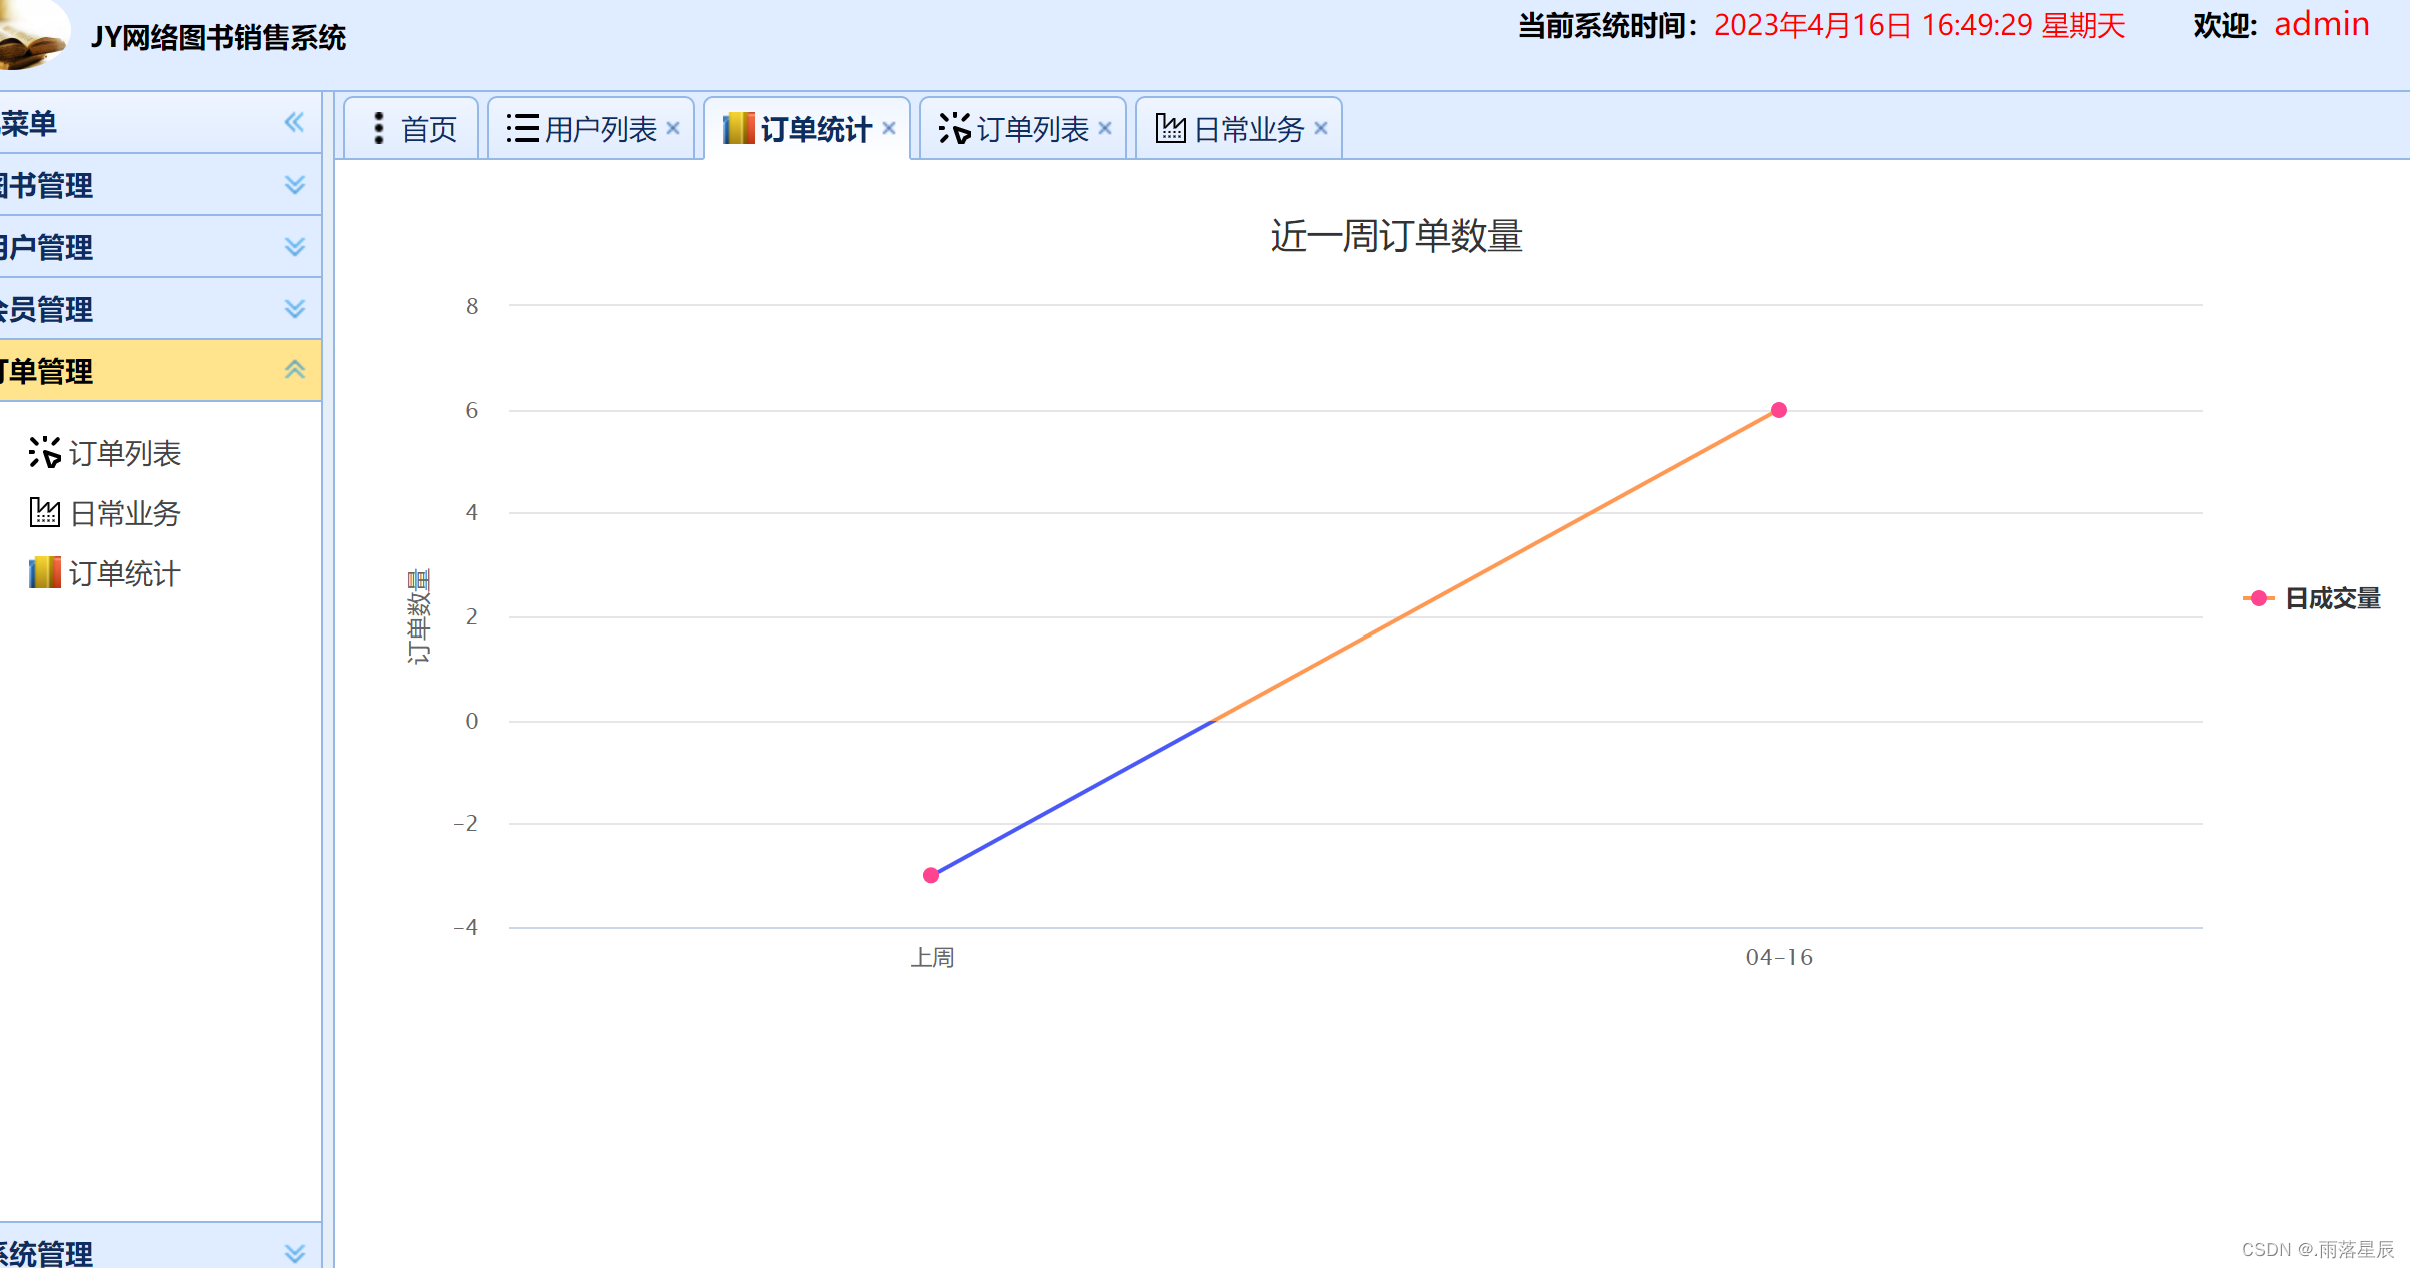The width and height of the screenshot is (2410, 1268).
Task: Switch to the 用户列表 tab
Action: click(591, 128)
